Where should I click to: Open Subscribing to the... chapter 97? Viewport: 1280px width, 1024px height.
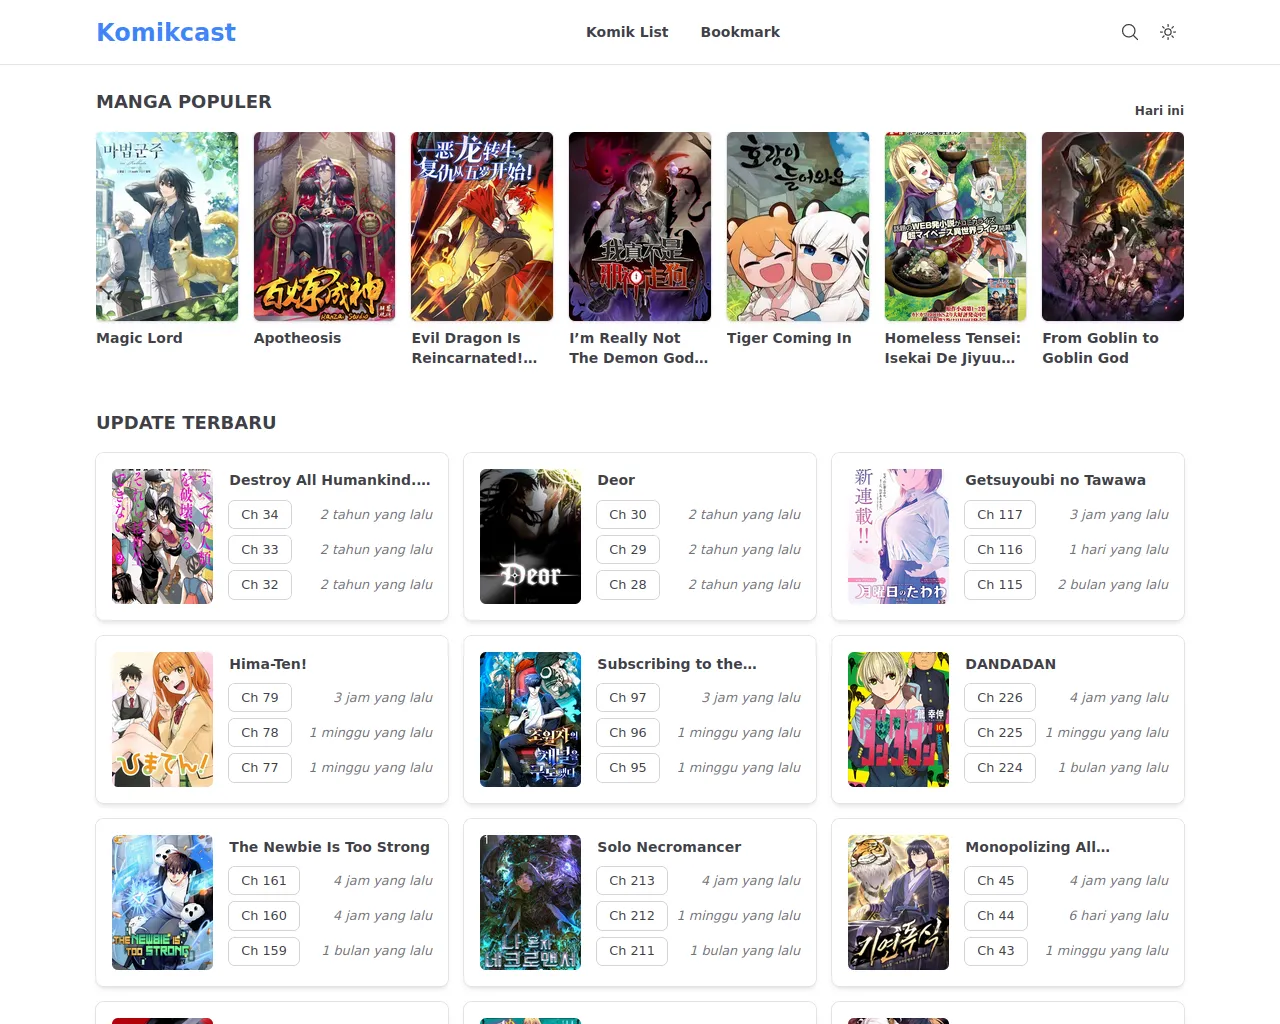tap(628, 698)
